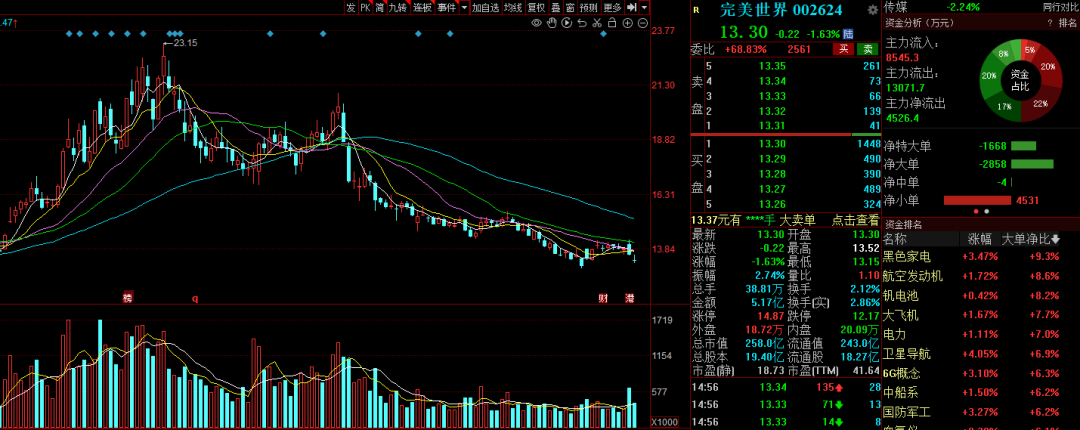Viewport: 1080px width, 430px height.
Task: Open the 同行对比 peer comparison link
Action: tap(1060, 7)
